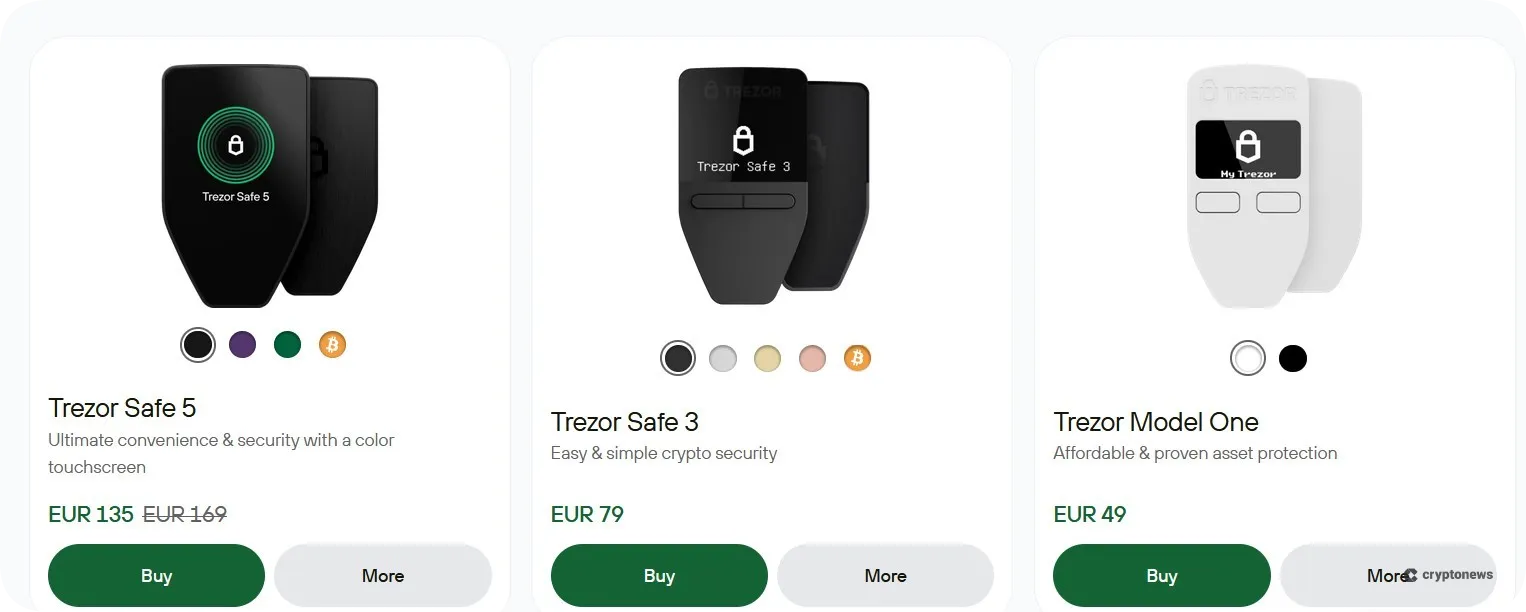Buy the Trezor Safe 5
Image resolution: width=1526 pixels, height=612 pixels.
coord(156,575)
